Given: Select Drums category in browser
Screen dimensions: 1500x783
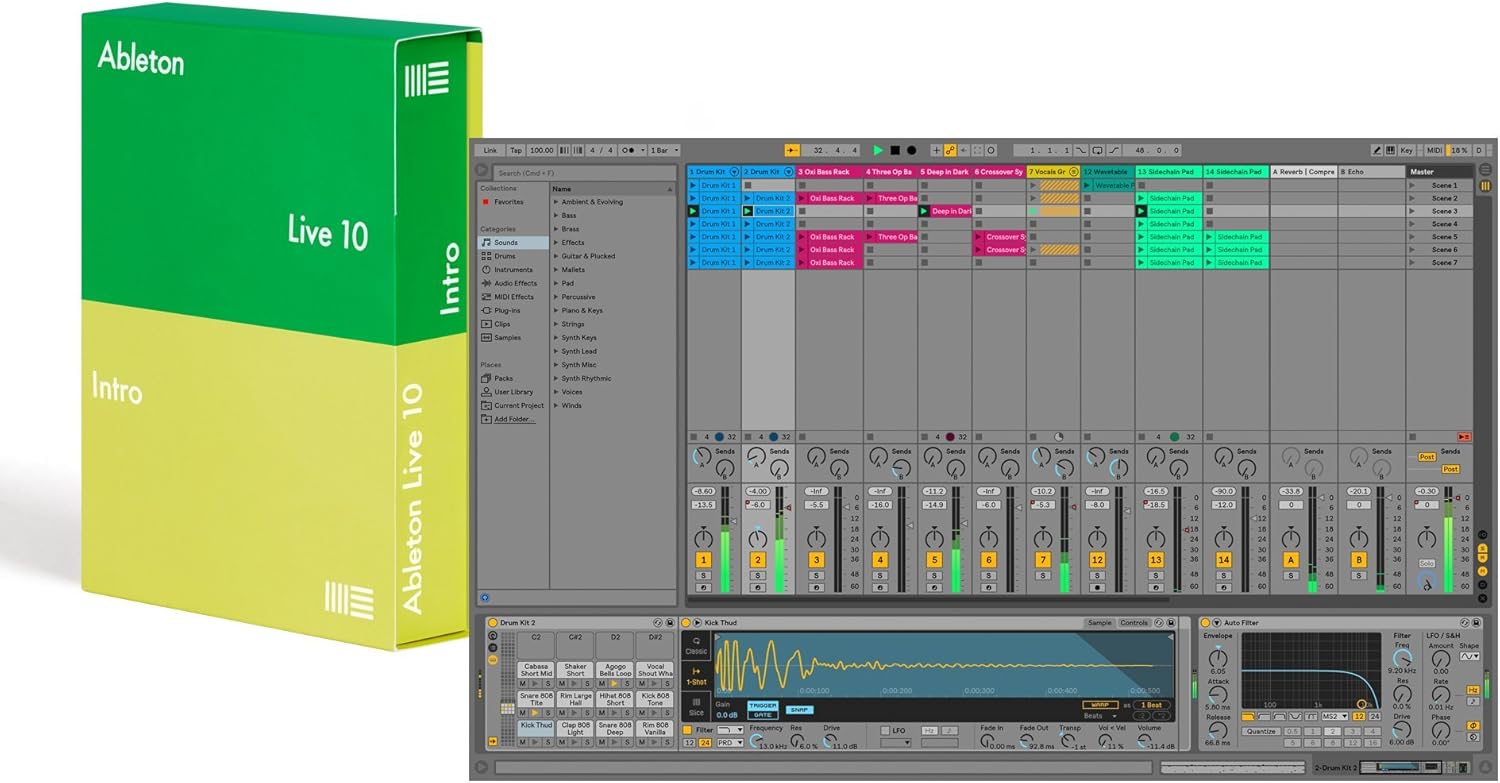Looking at the screenshot, I should [505, 256].
